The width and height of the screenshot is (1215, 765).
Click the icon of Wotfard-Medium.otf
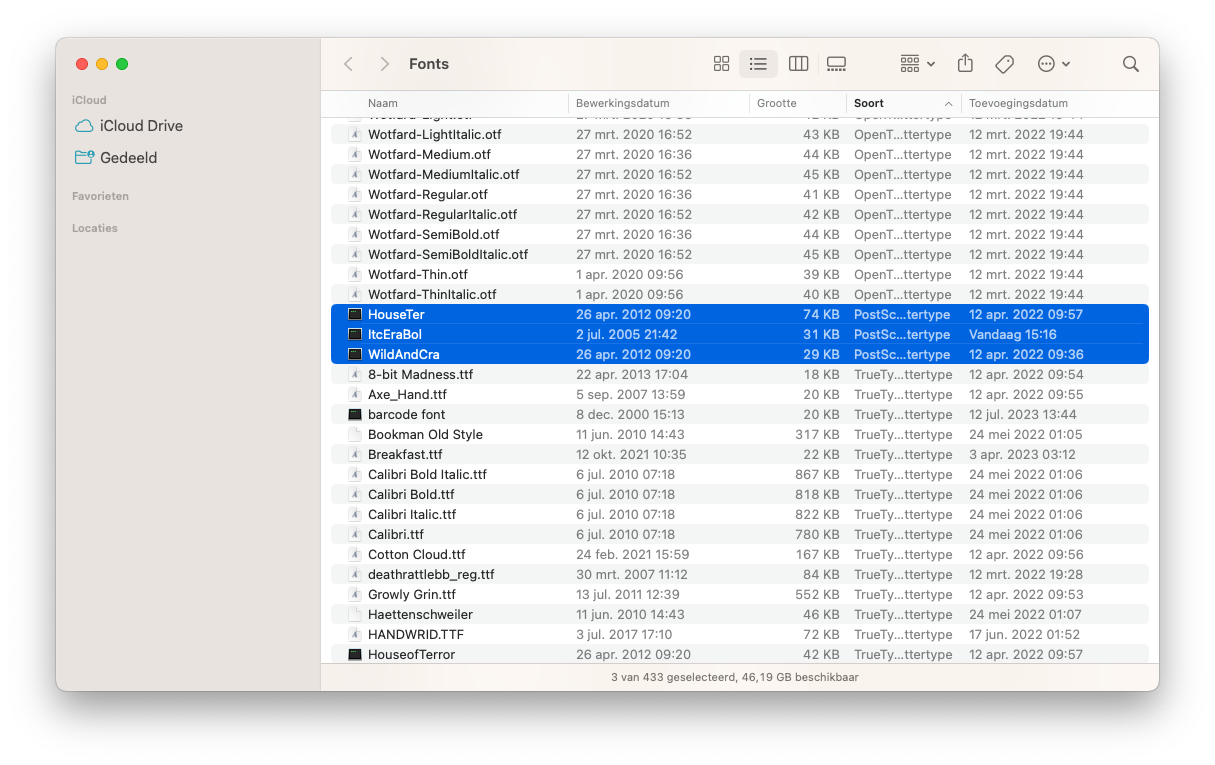pyautogui.click(x=354, y=154)
